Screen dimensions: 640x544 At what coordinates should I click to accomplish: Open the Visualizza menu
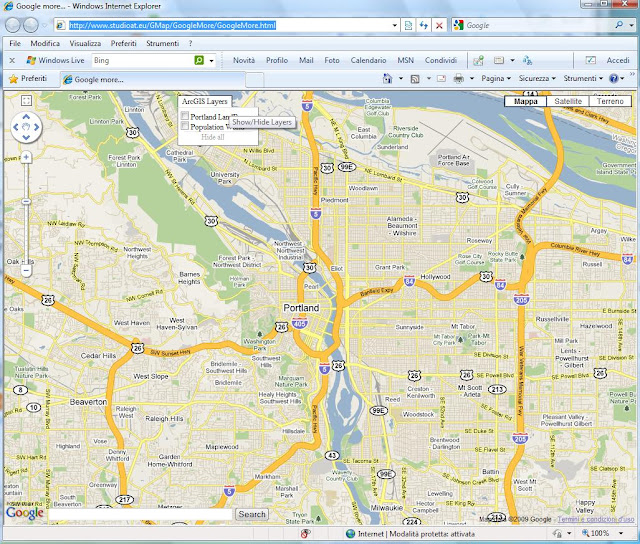pos(85,43)
